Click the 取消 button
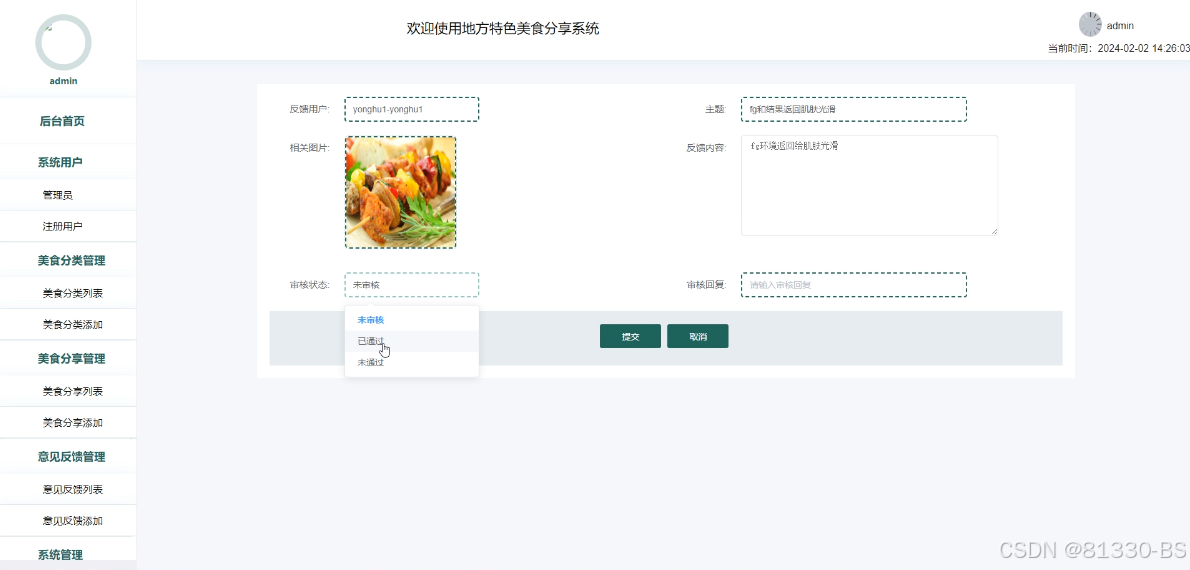The image size is (1190, 570). 697,336
